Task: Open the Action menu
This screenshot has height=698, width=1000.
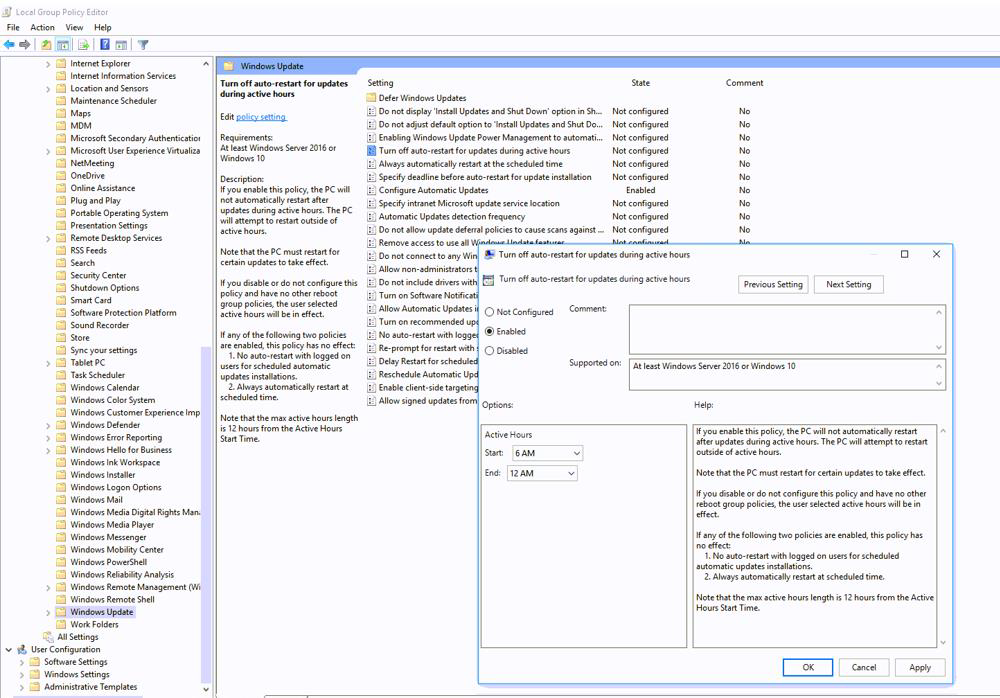Action: (42, 28)
